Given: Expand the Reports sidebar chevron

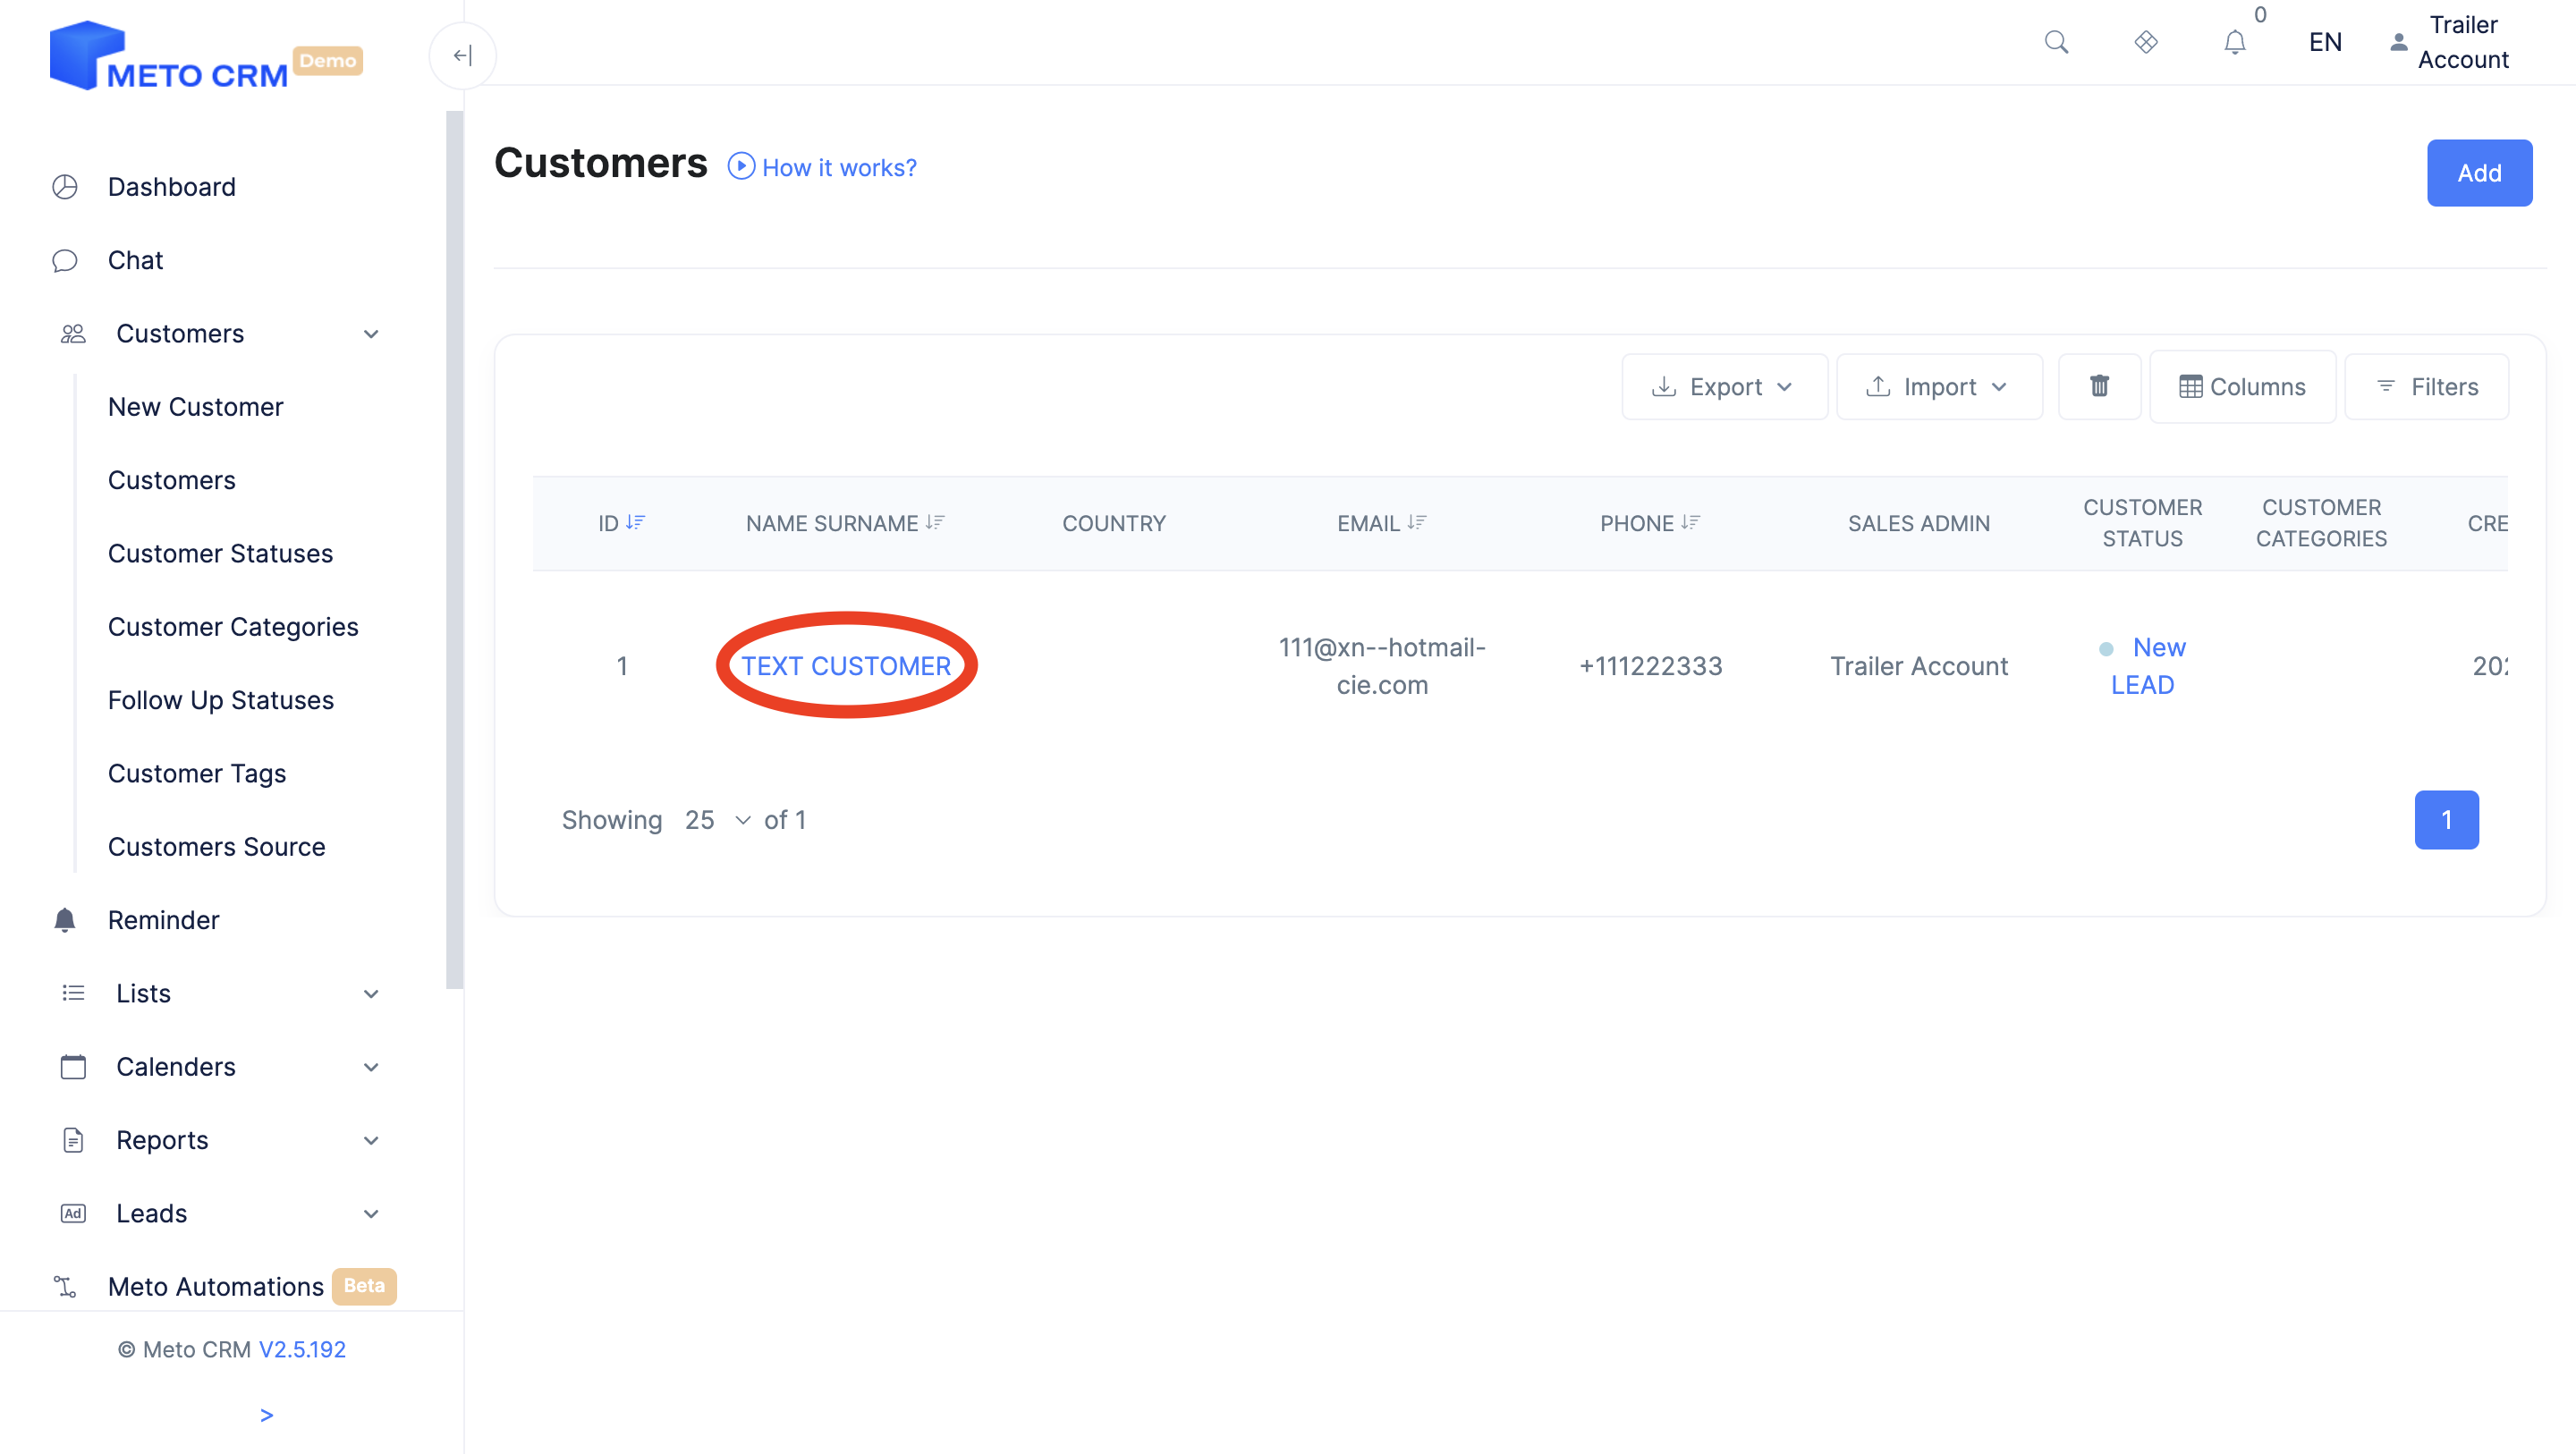Looking at the screenshot, I should 371,1141.
